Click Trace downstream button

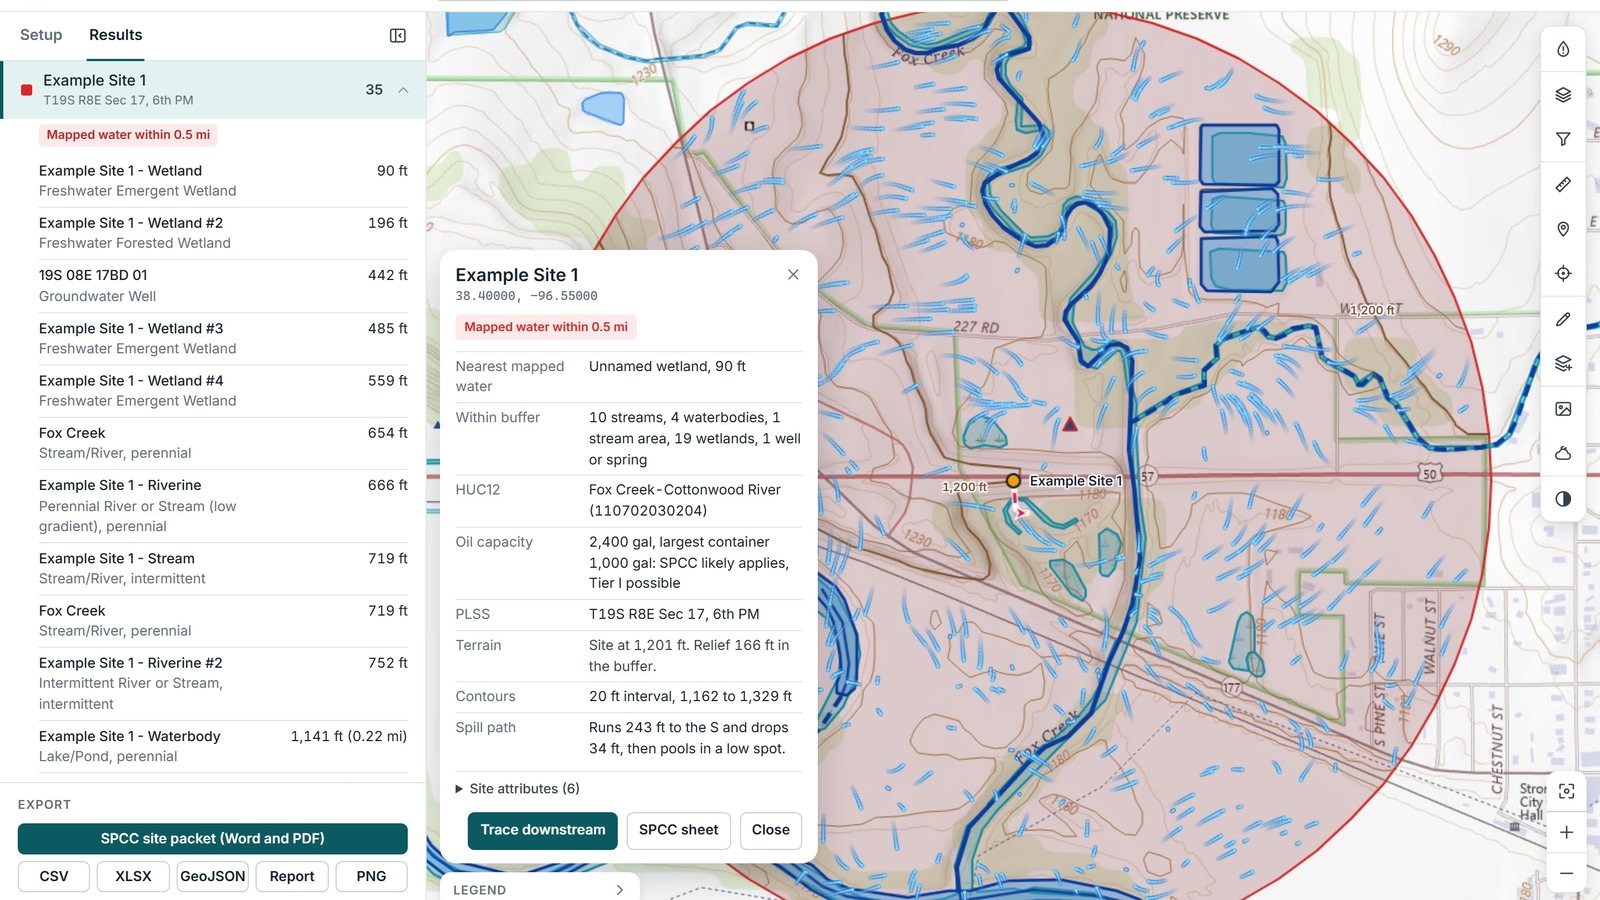[543, 830]
